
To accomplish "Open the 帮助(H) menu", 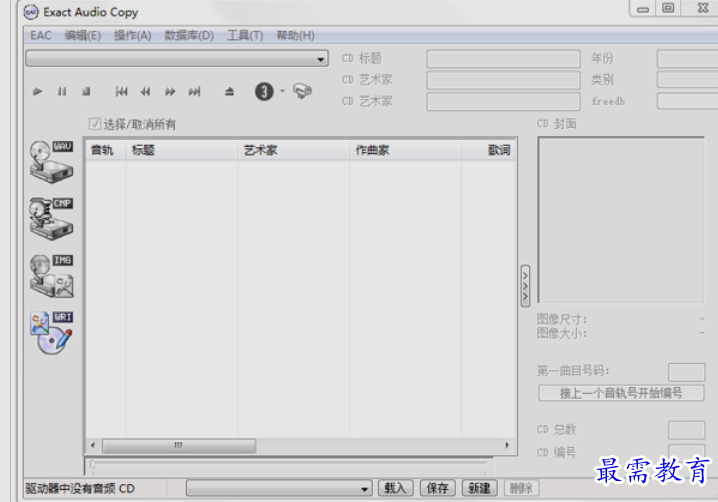I will (295, 35).
